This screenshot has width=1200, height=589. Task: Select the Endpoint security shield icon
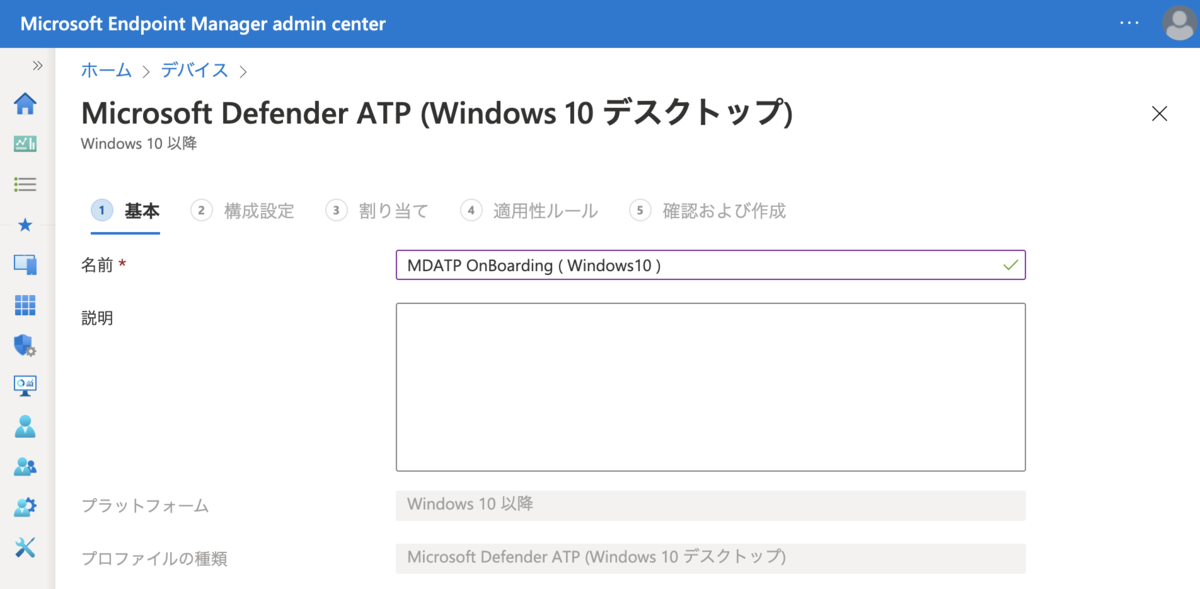click(25, 345)
